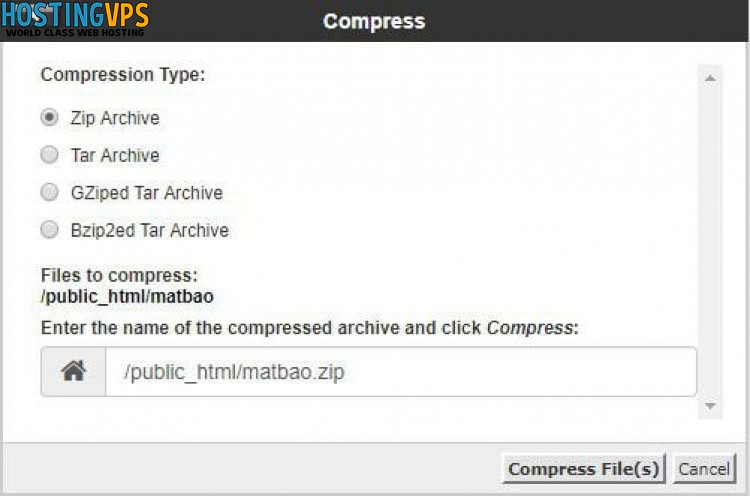Focus the /public_html/matbao.zip archive name field
The image size is (750, 496).
[x=401, y=372]
